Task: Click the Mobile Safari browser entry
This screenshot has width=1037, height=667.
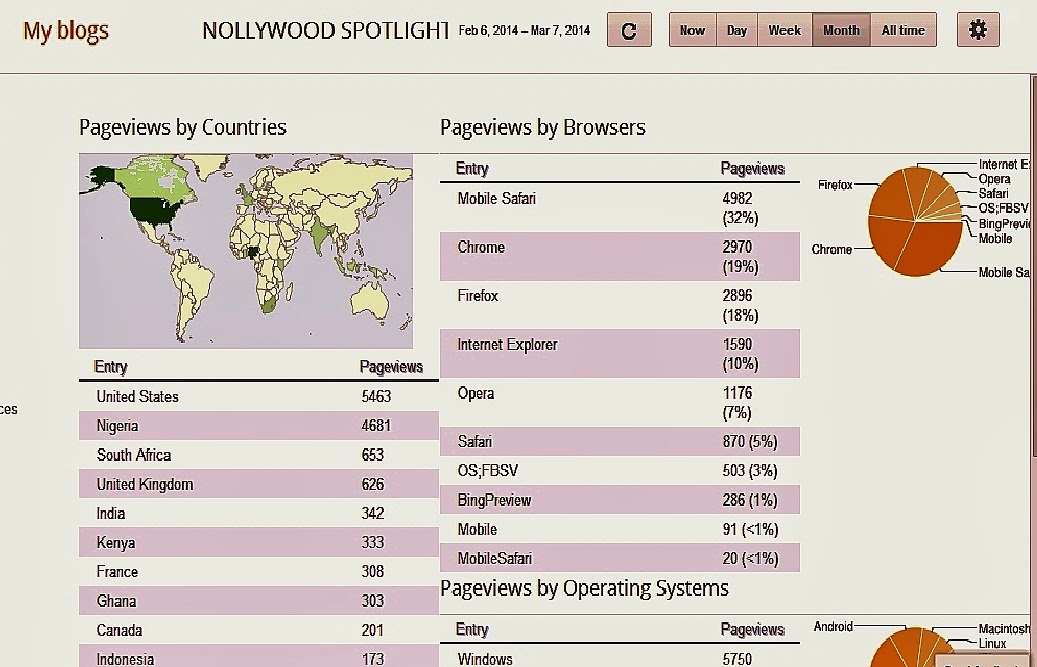Action: [497, 198]
